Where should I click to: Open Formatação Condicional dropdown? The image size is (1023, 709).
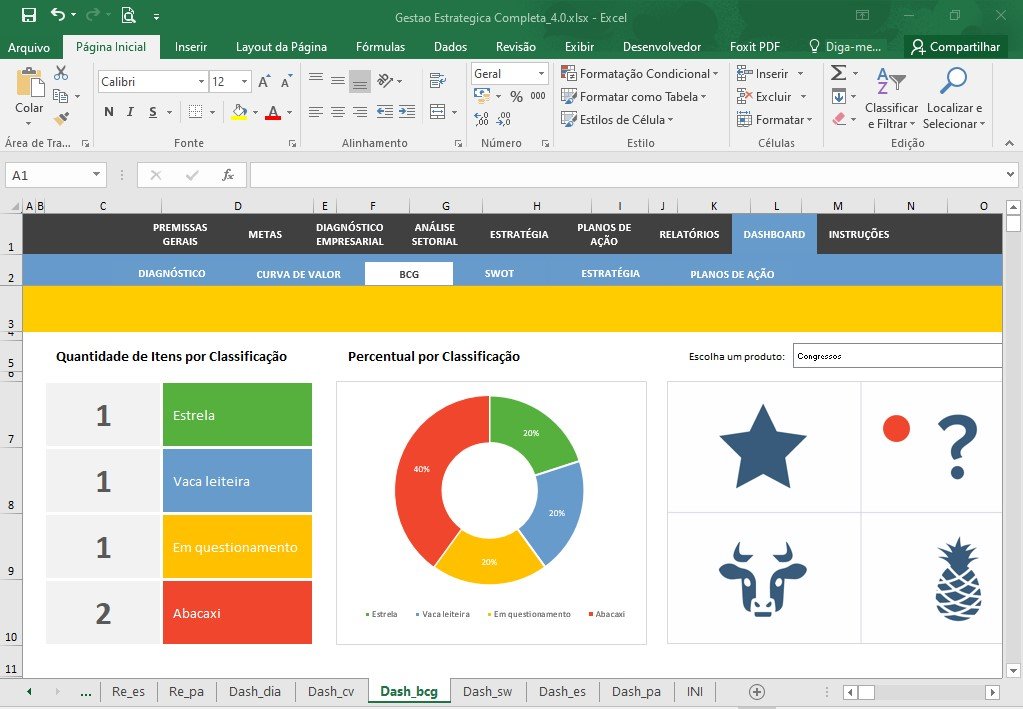click(639, 74)
